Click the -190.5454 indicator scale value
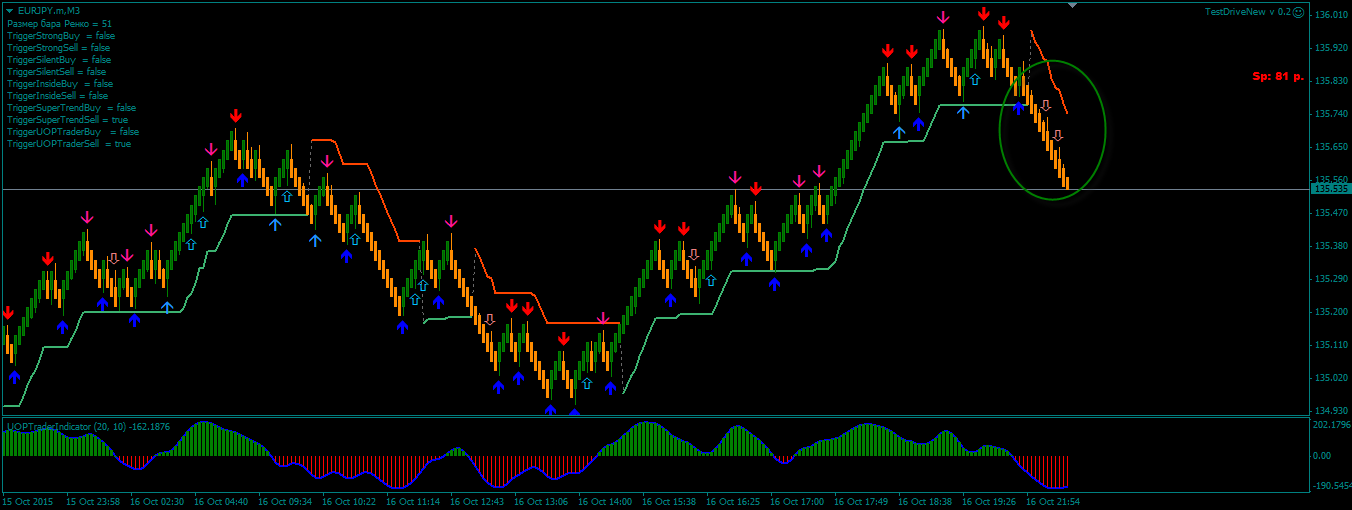 [x=1332, y=485]
